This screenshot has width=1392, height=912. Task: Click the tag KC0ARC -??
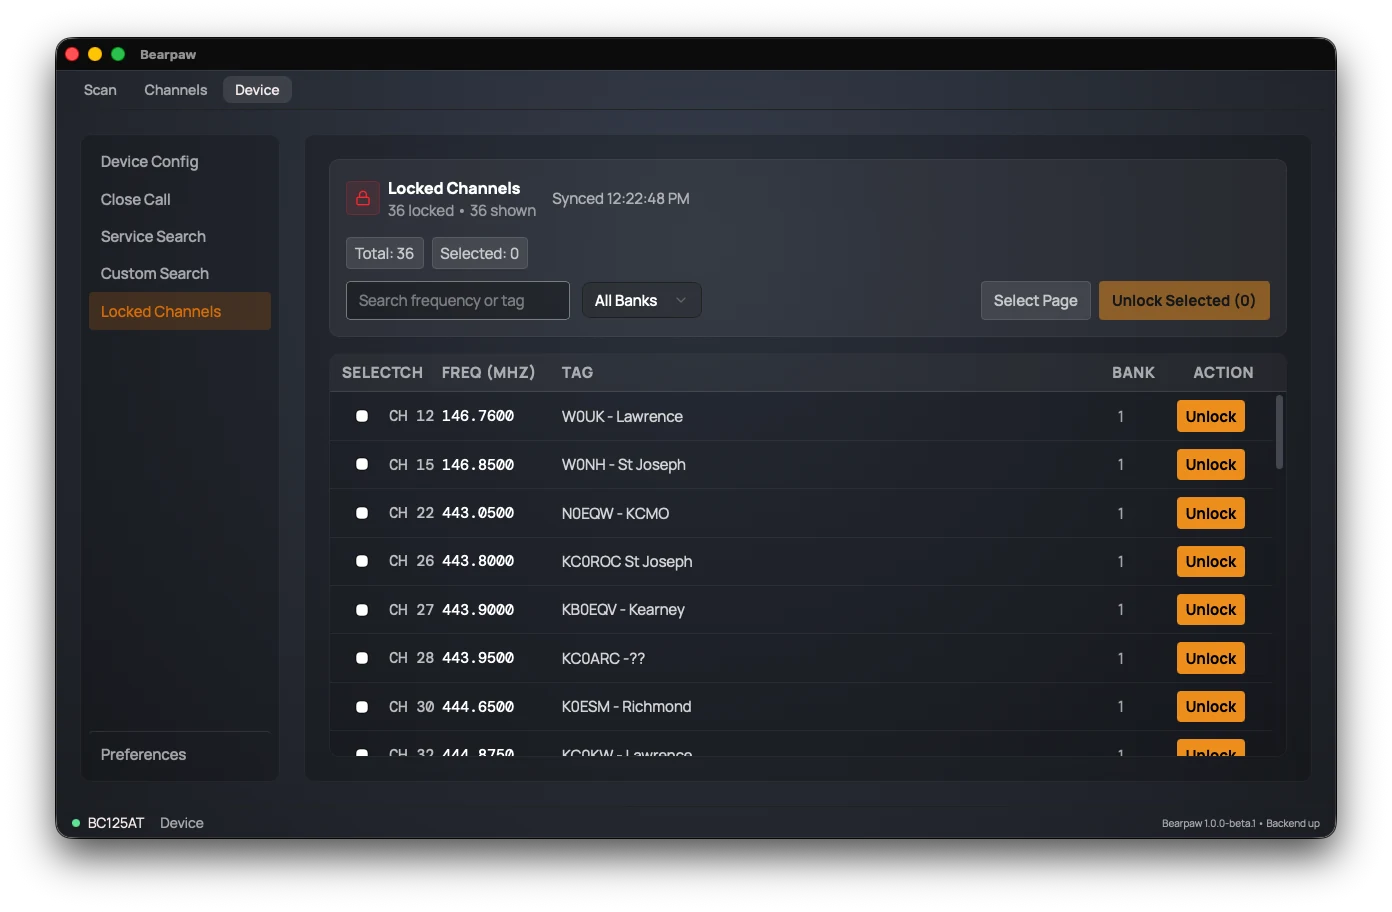coord(603,658)
